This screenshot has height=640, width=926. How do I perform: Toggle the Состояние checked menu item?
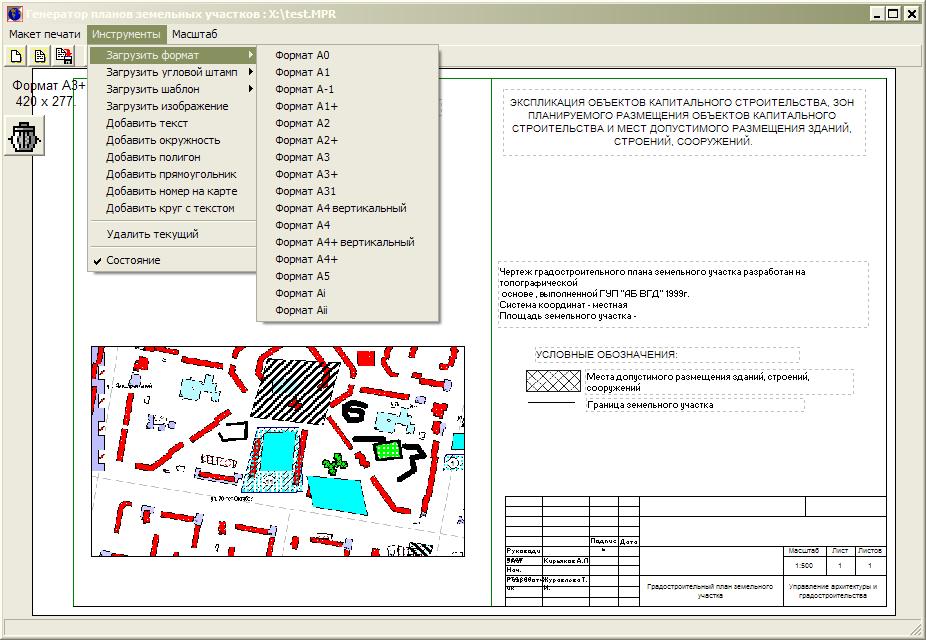[133, 260]
